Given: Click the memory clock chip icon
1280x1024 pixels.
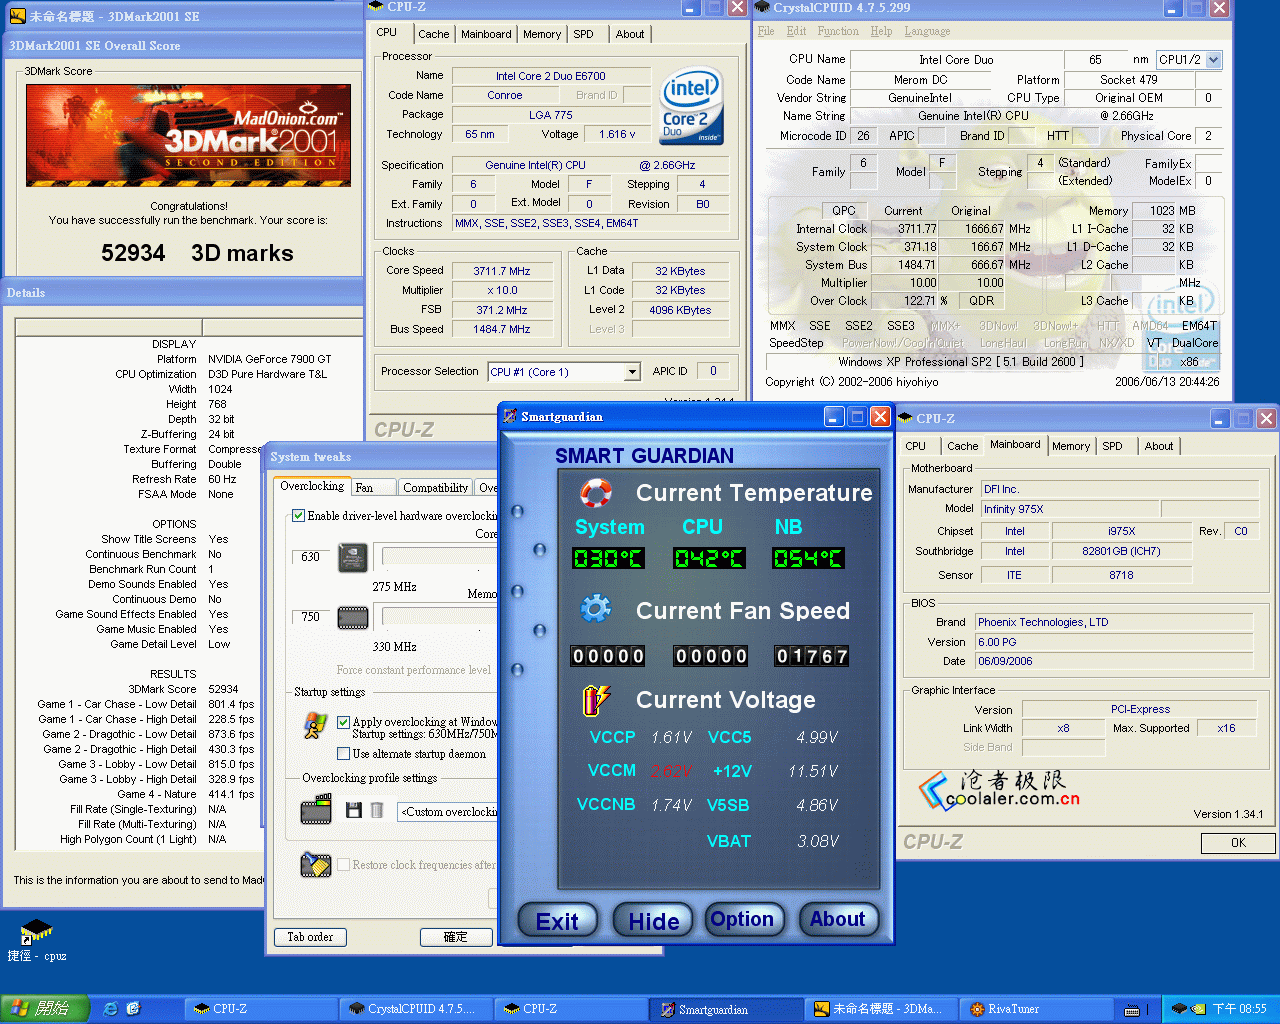Looking at the screenshot, I should [x=353, y=618].
